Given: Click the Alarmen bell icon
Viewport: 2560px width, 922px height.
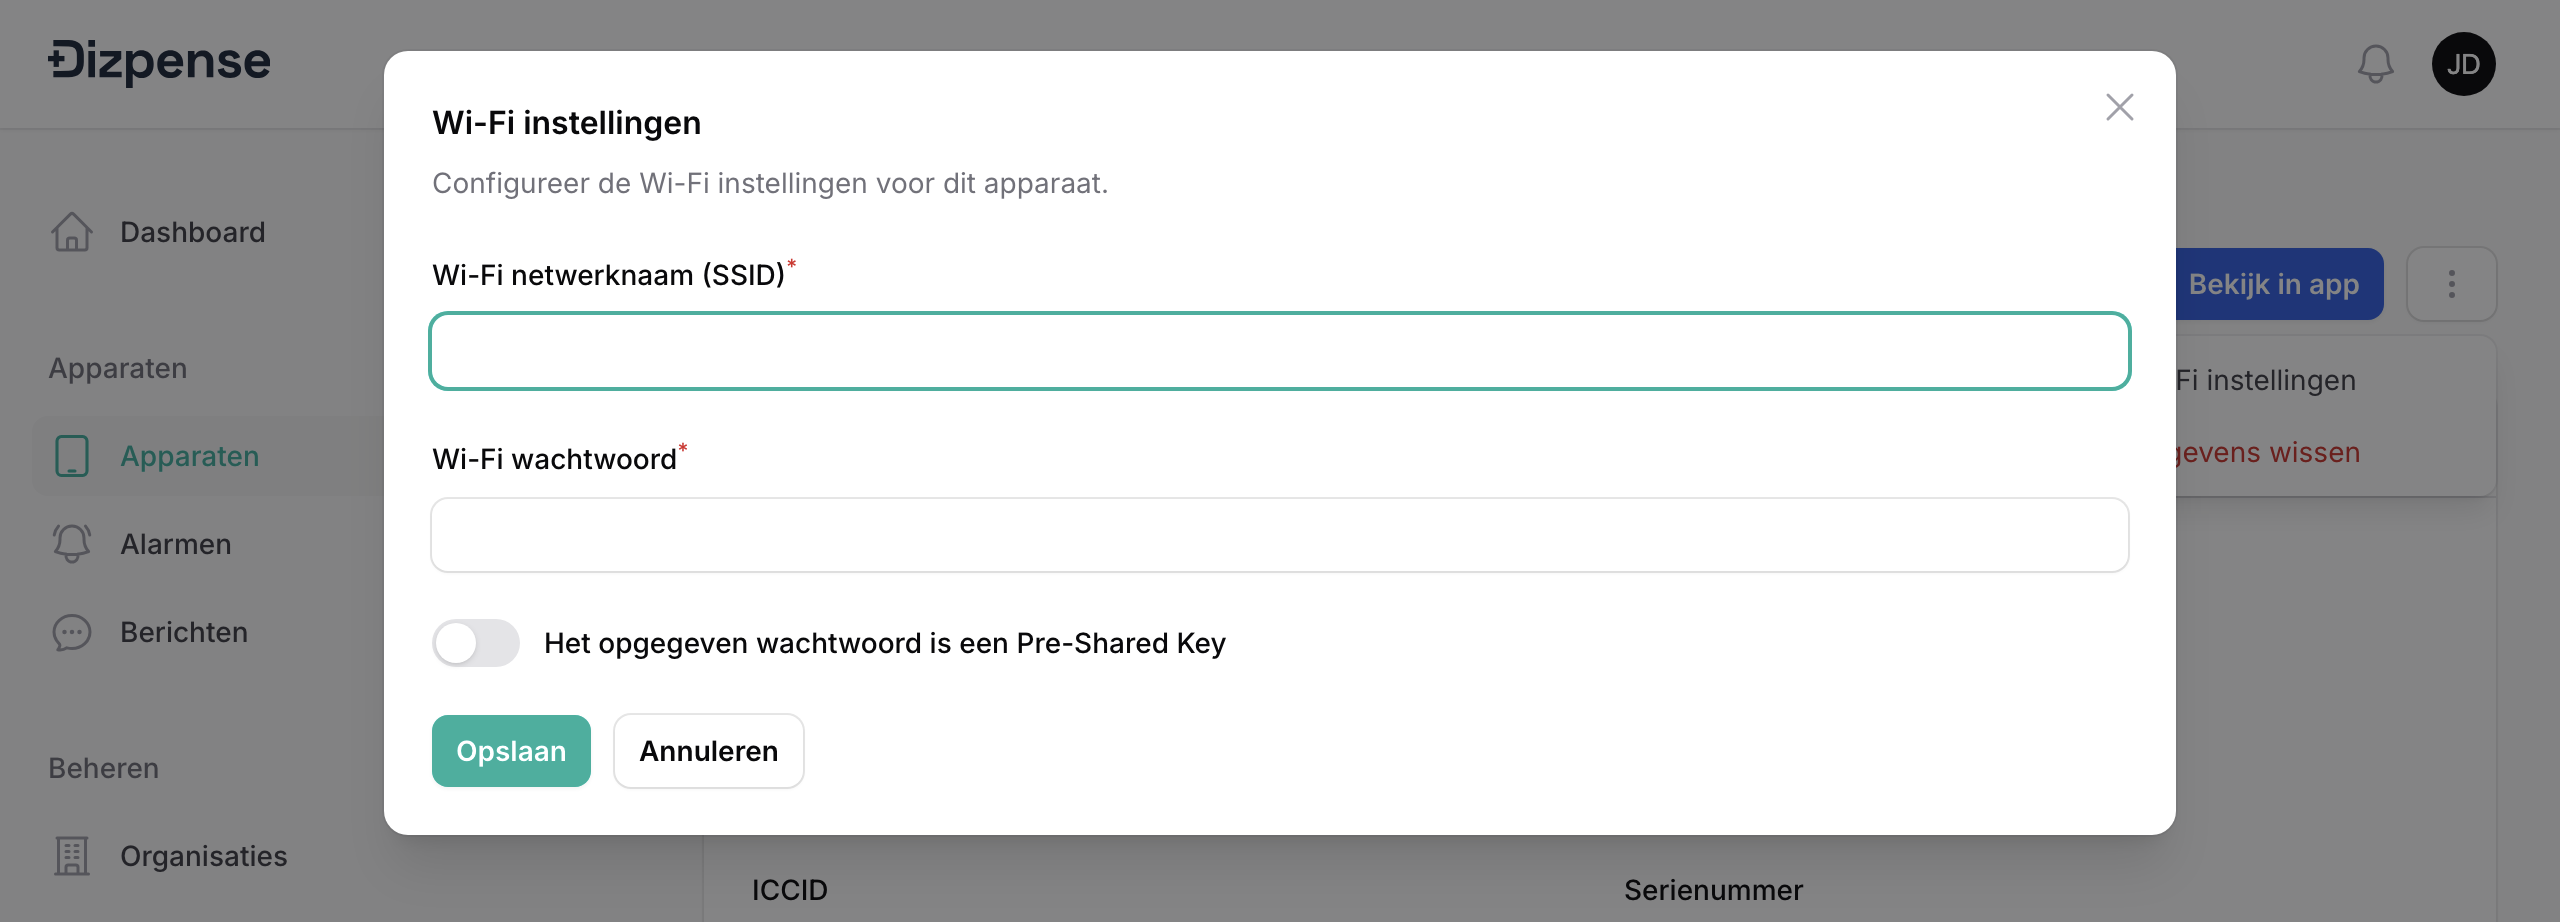Looking at the screenshot, I should tap(72, 544).
